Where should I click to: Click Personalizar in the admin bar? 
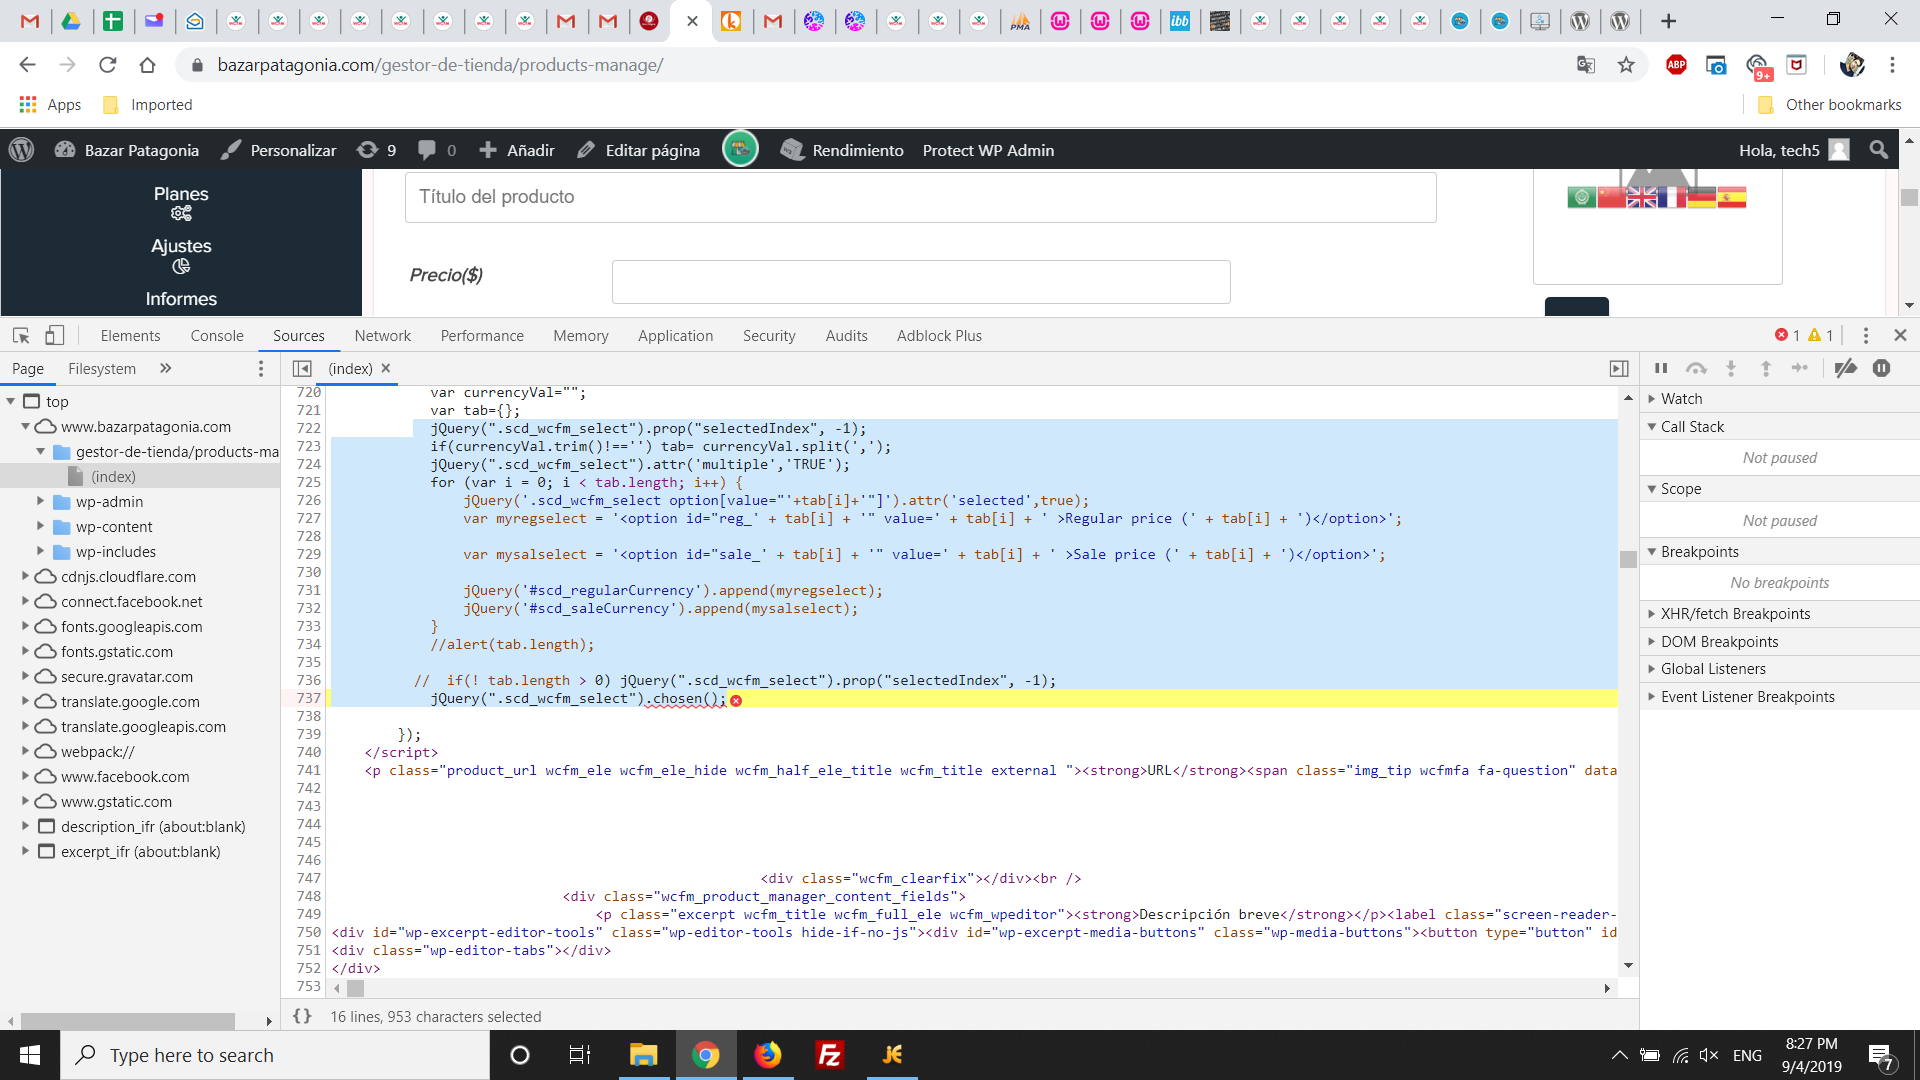tap(279, 150)
